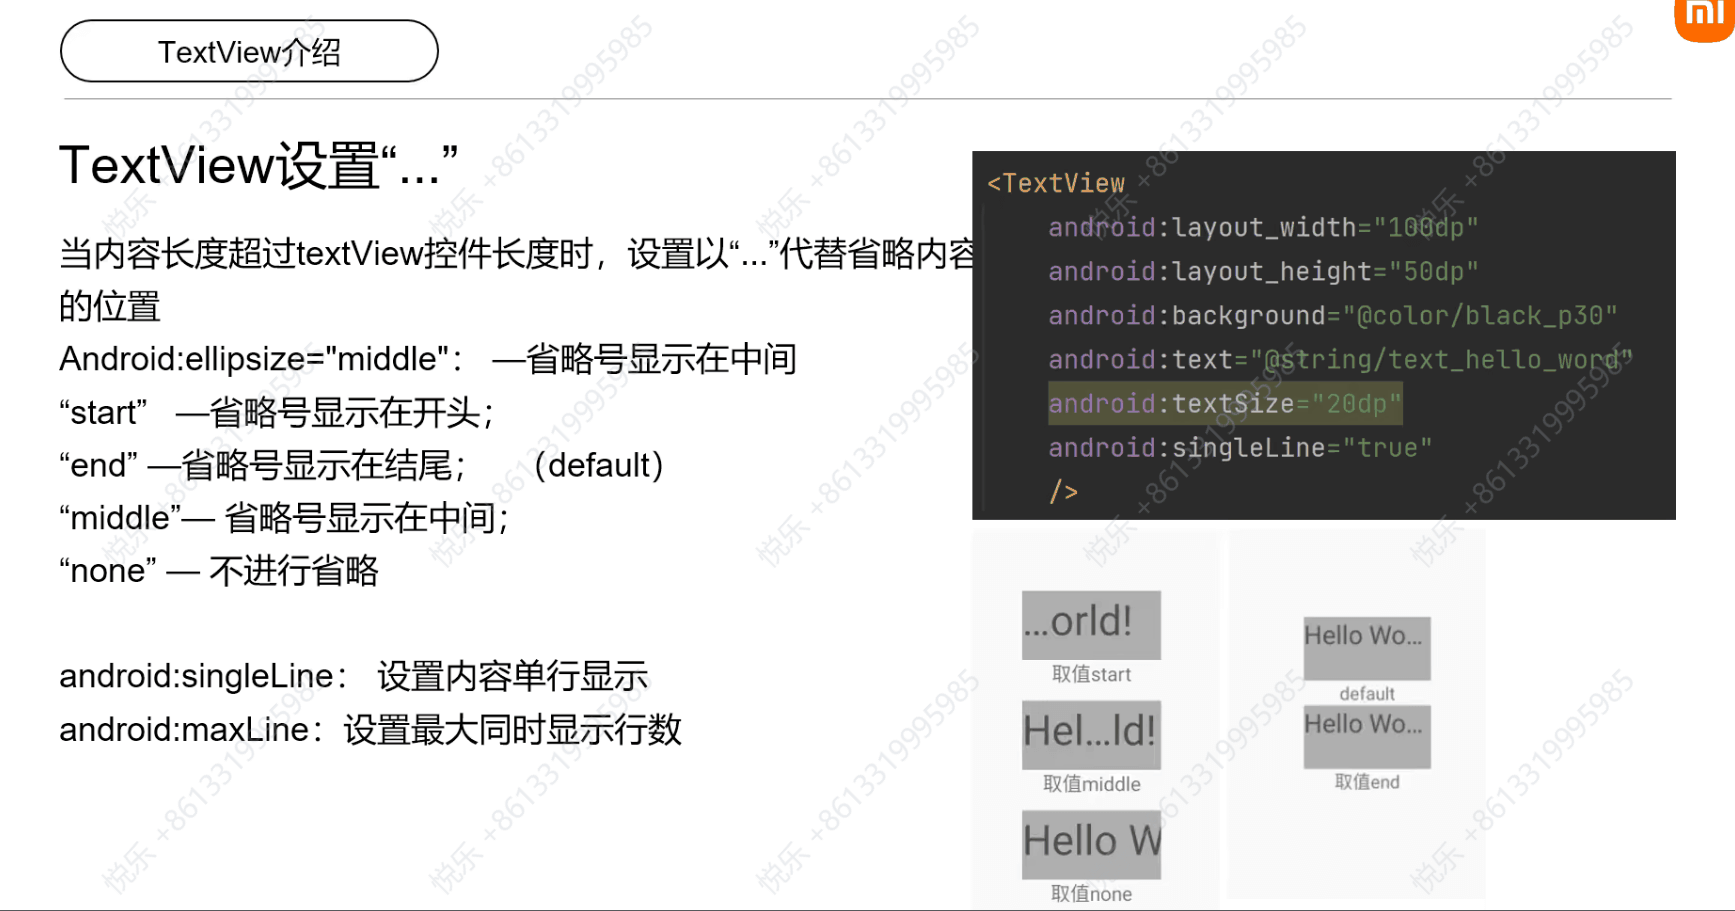Click the TextView介绍 title pill

coord(249,52)
